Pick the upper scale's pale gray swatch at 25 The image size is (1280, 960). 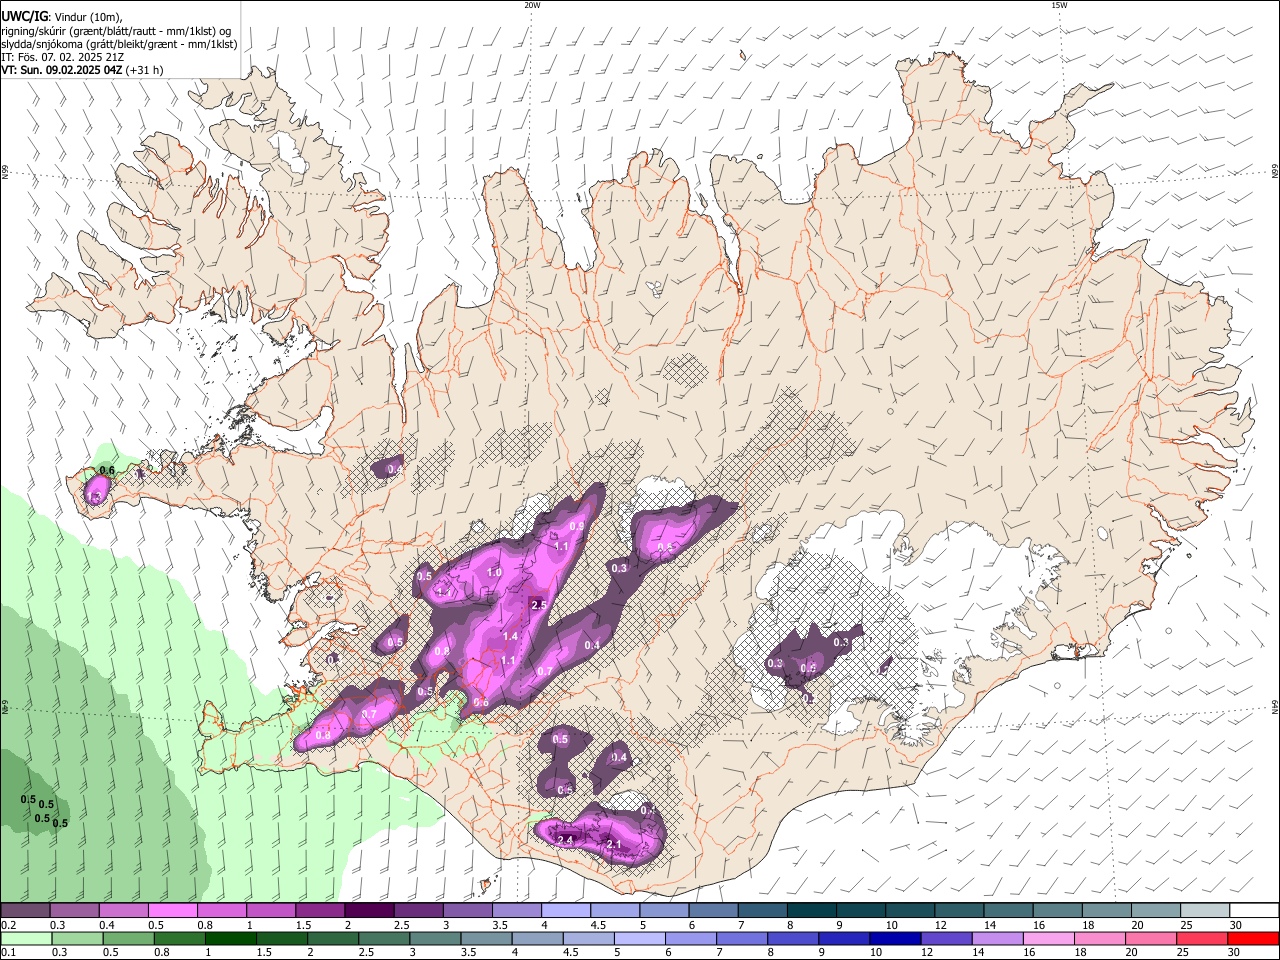click(1206, 911)
